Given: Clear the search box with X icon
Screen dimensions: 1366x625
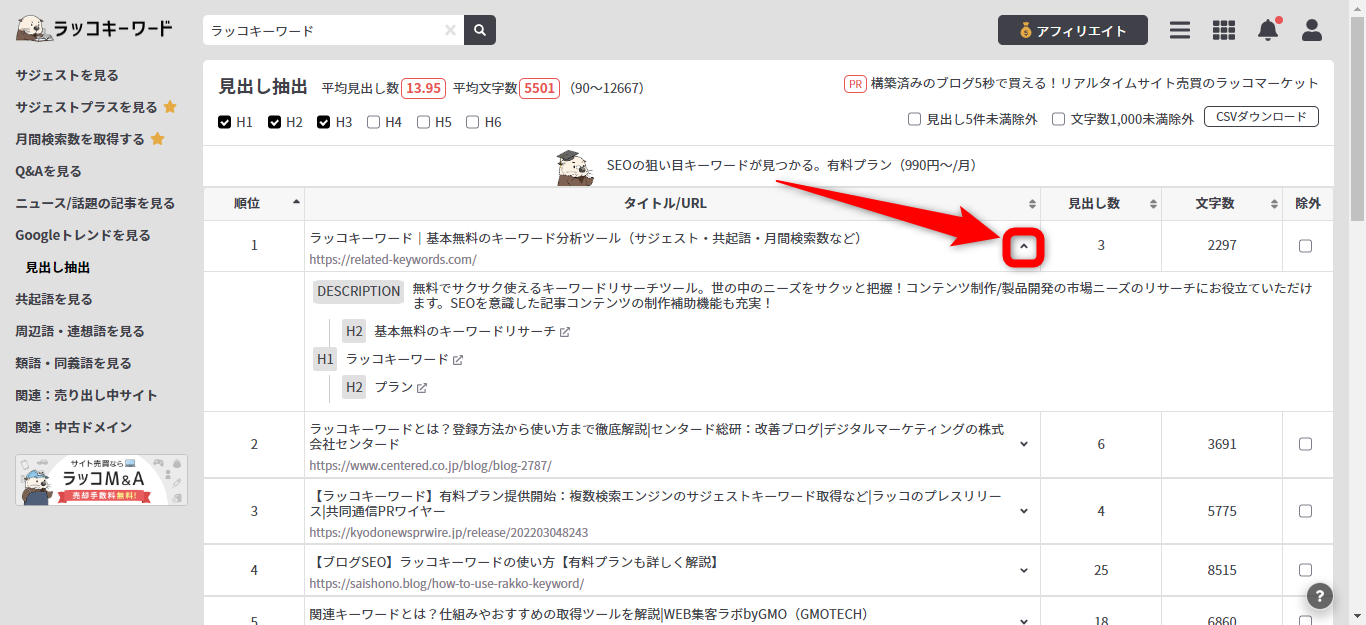Looking at the screenshot, I should click(x=451, y=31).
